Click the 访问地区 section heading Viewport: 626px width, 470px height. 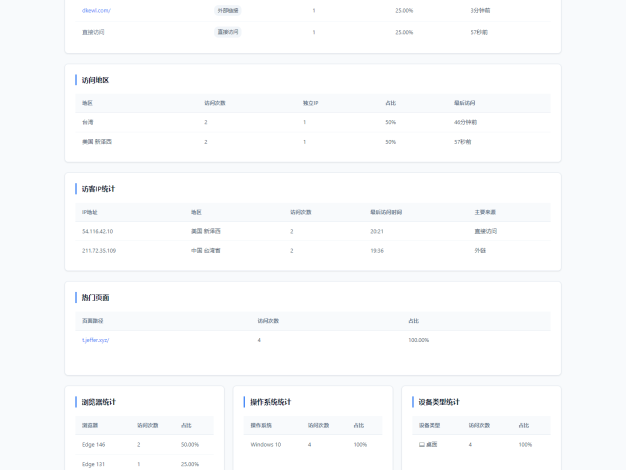[x=95, y=80]
